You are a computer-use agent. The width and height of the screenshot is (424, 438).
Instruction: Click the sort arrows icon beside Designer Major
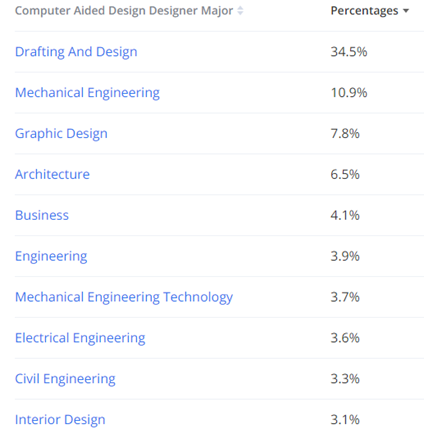point(240,11)
